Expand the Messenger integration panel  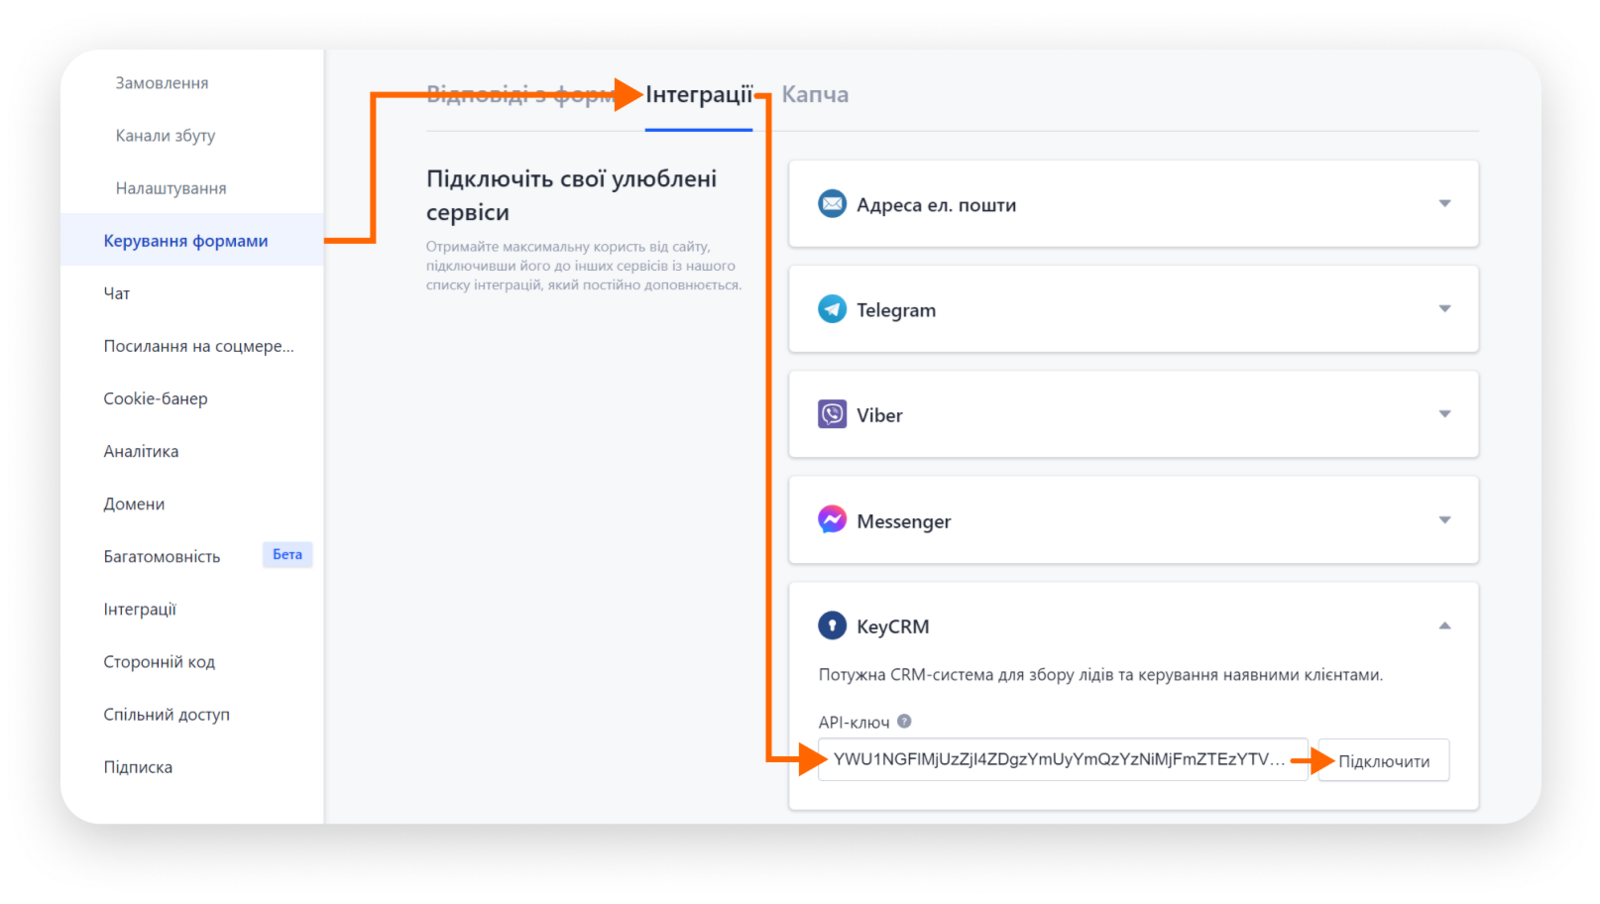click(1444, 520)
